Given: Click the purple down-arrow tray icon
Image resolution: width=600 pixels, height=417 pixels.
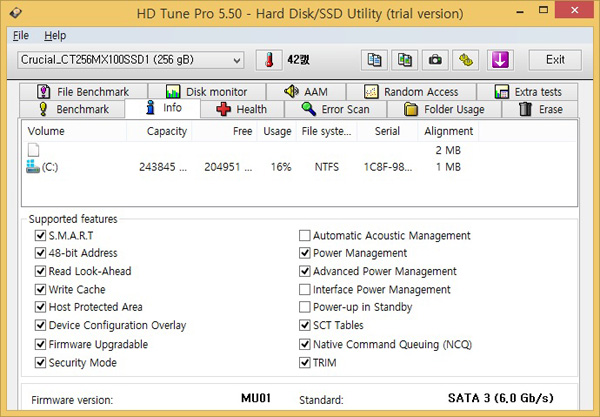Looking at the screenshot, I should click(500, 60).
